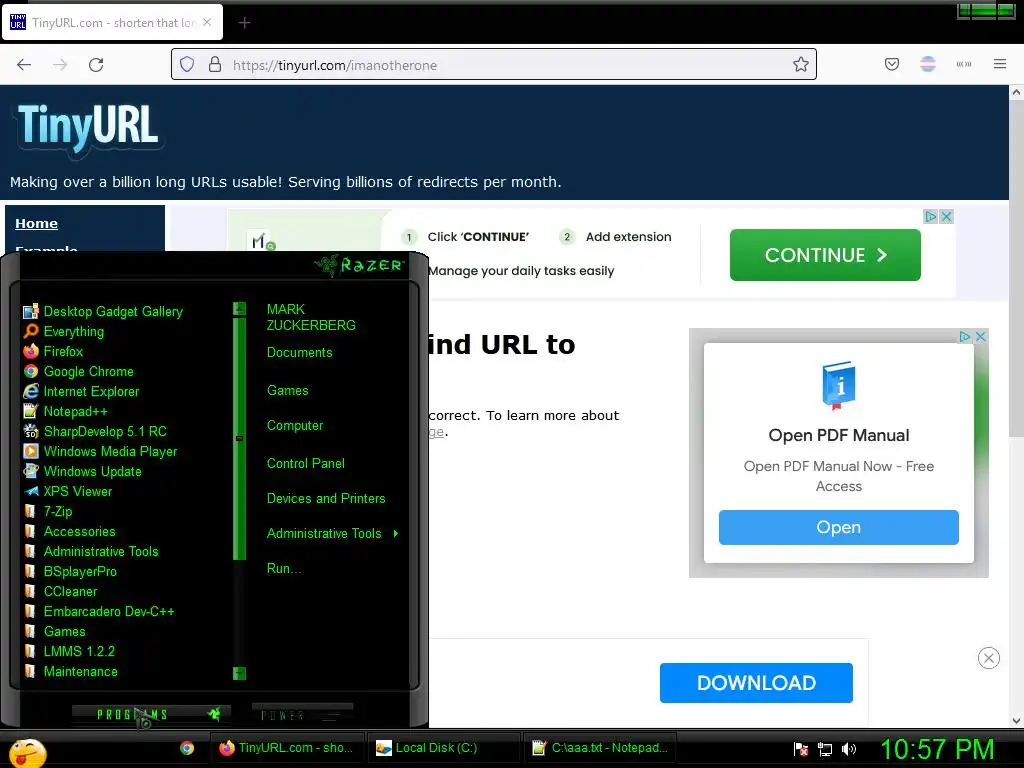Open Games in start menu right pane
This screenshot has width=1024, height=768.
[x=287, y=391]
